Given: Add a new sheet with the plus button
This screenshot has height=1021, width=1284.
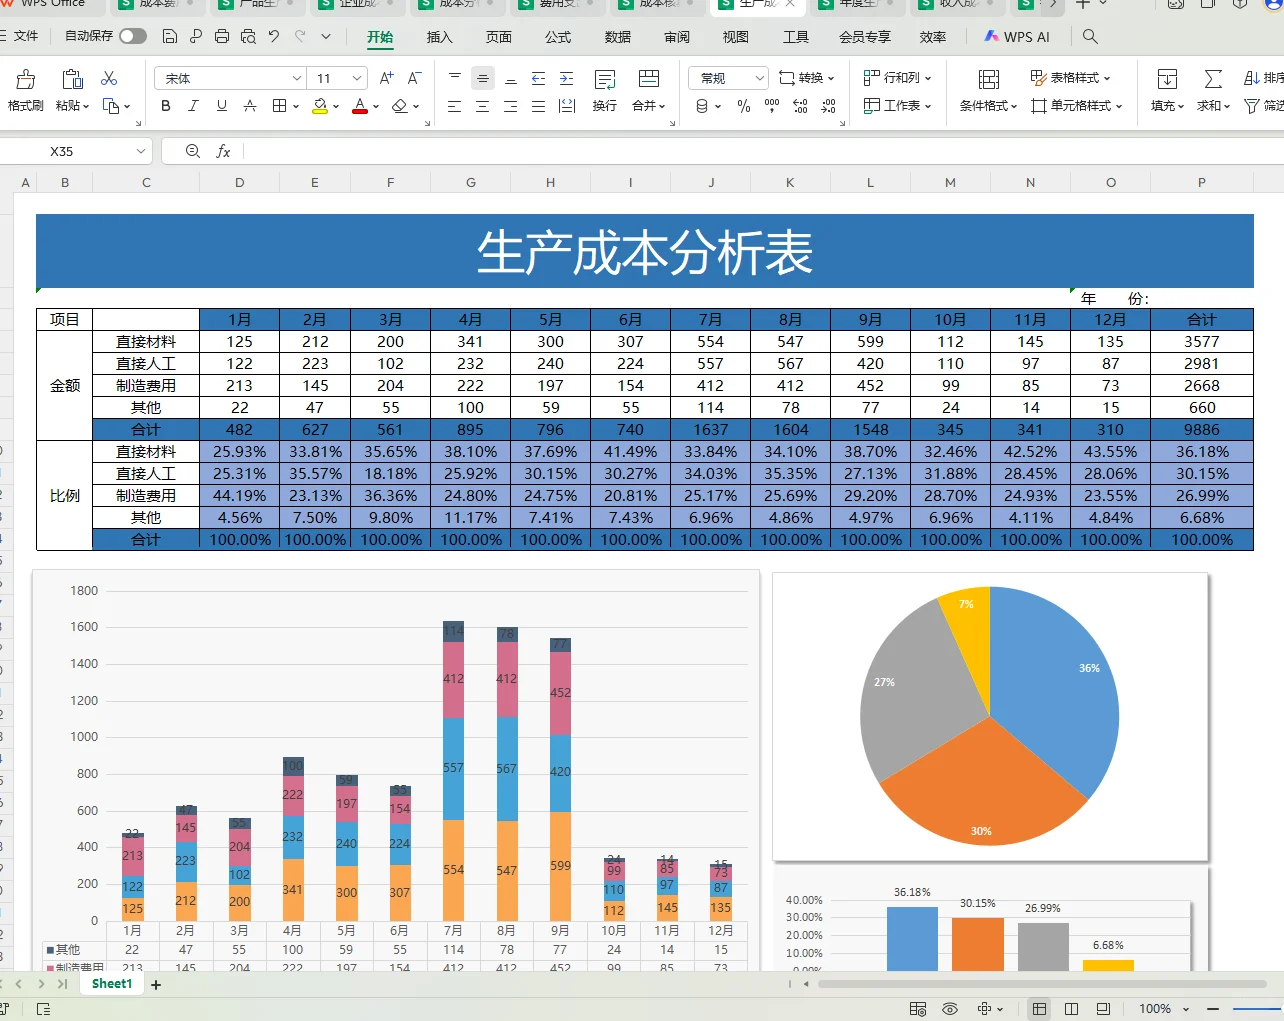Looking at the screenshot, I should click(x=155, y=983).
